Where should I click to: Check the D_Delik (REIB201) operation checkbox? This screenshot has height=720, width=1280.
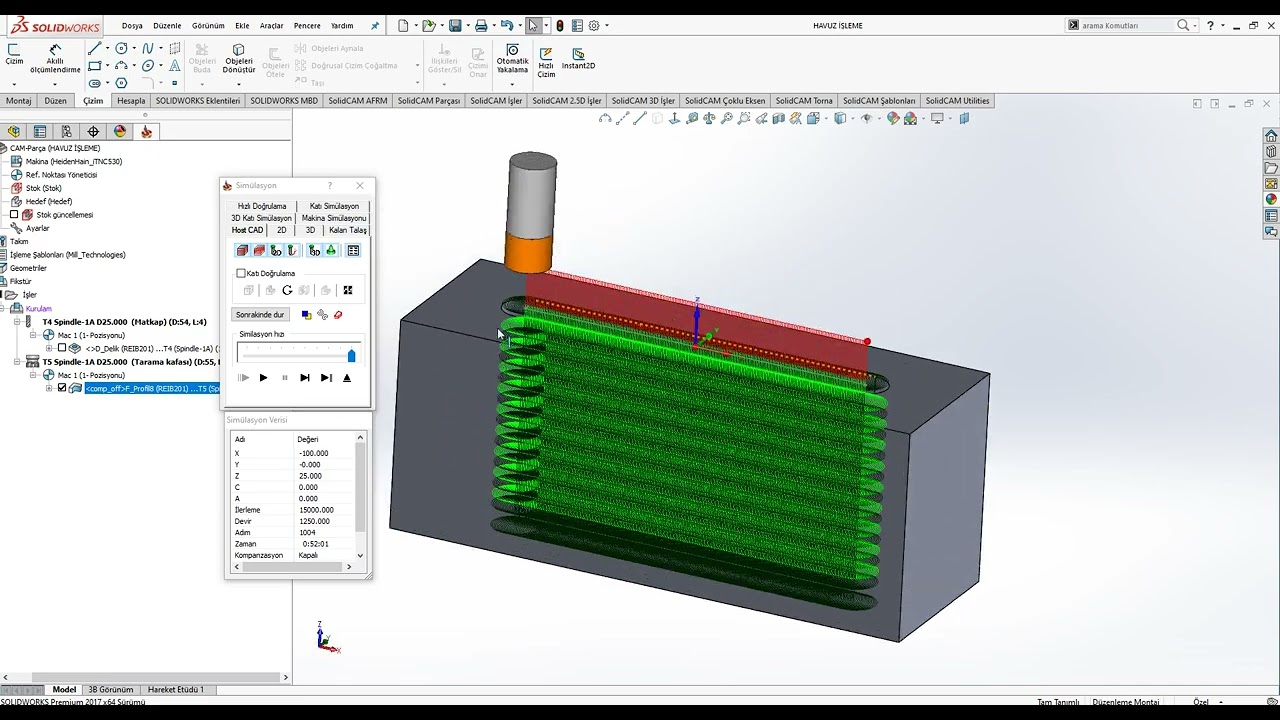[62, 348]
